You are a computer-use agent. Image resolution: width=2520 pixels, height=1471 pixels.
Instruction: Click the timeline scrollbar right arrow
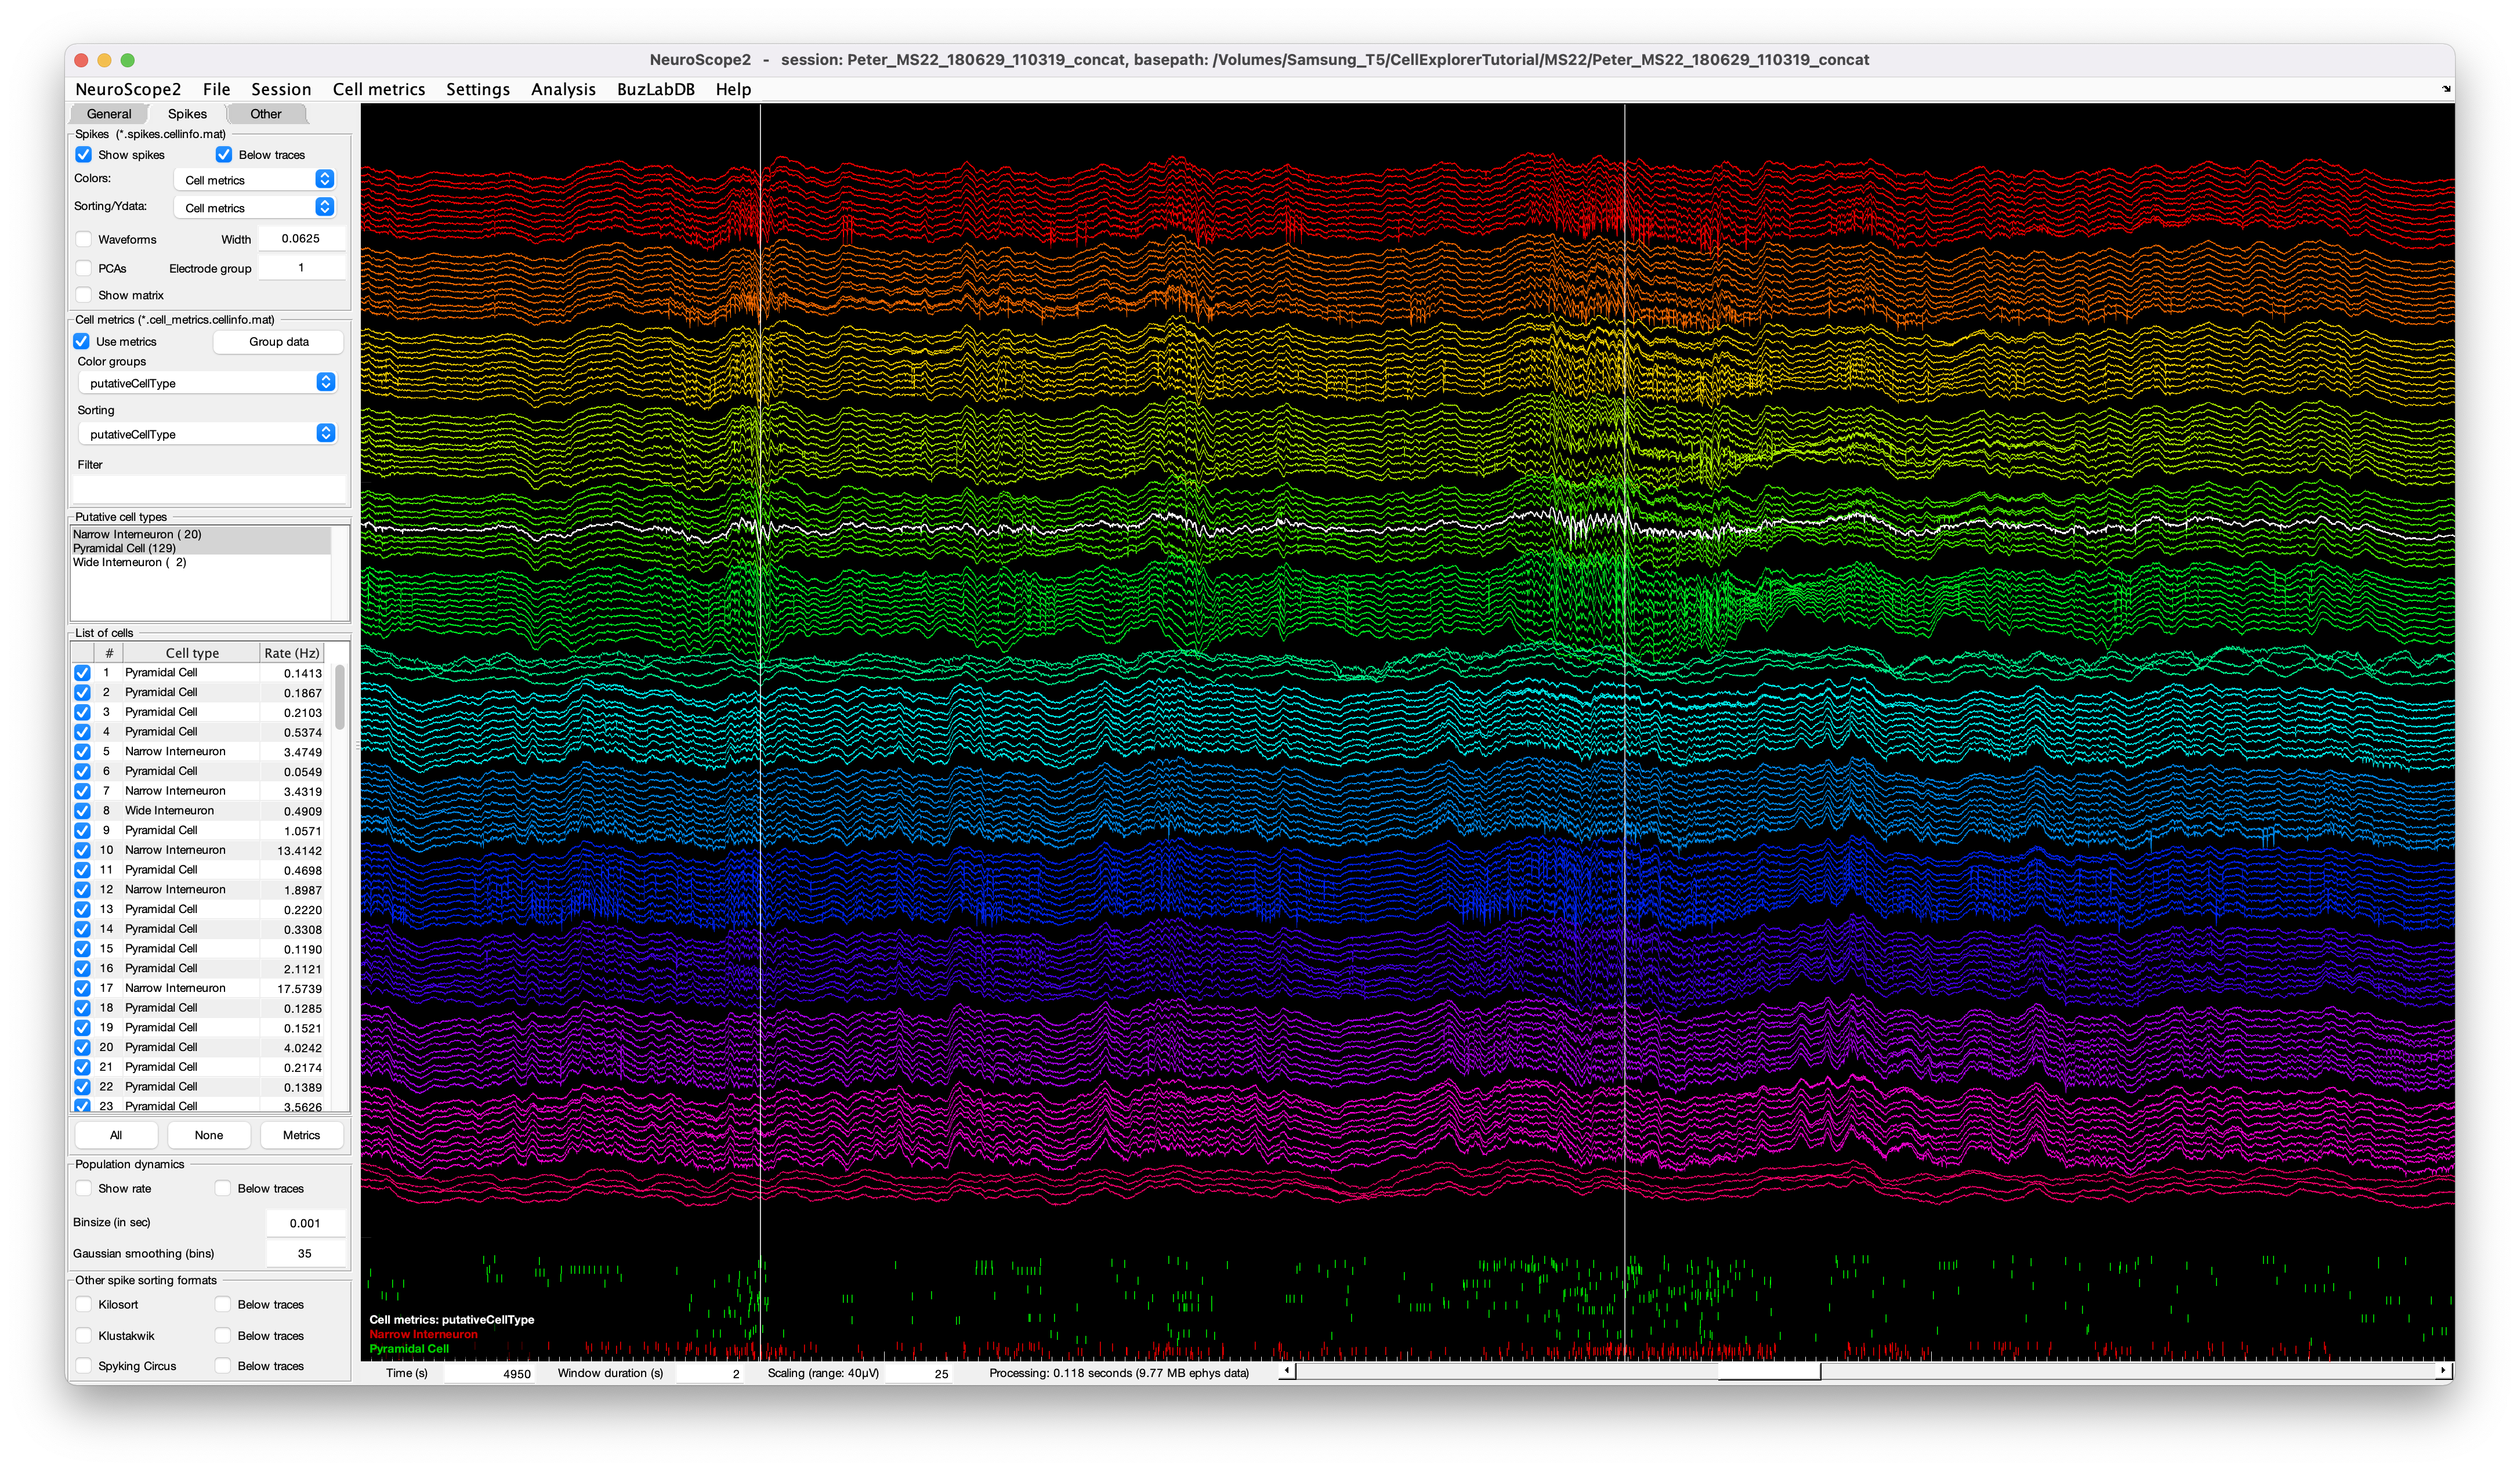coord(2443,1371)
